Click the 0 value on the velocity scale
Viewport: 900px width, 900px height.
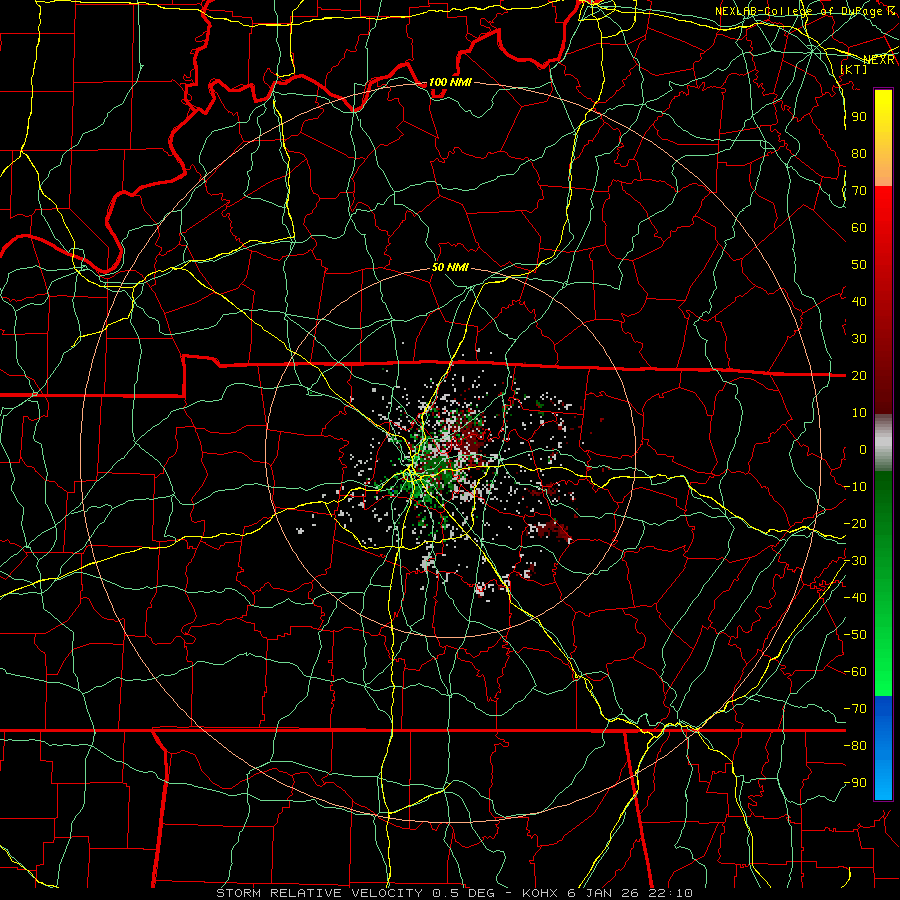(863, 449)
